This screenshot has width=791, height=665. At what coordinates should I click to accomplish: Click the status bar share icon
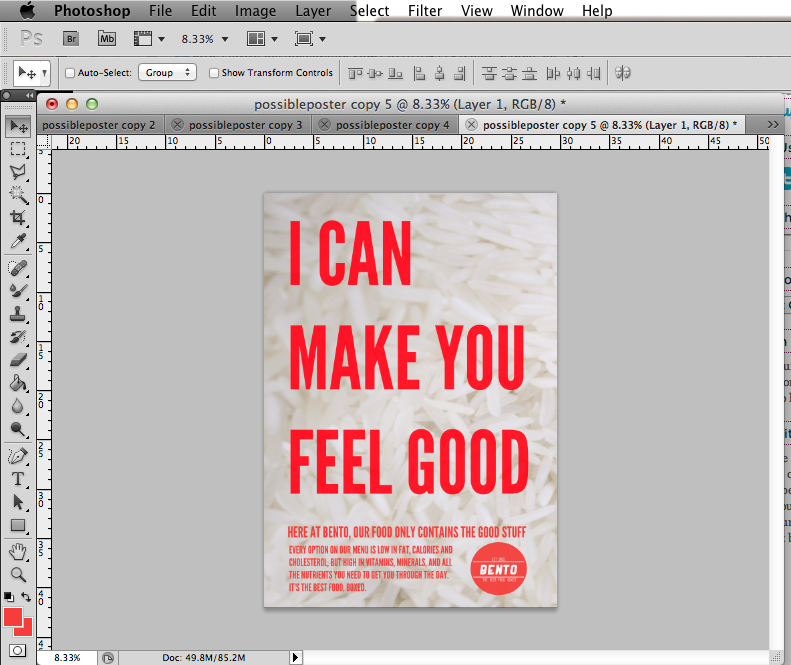tap(108, 657)
